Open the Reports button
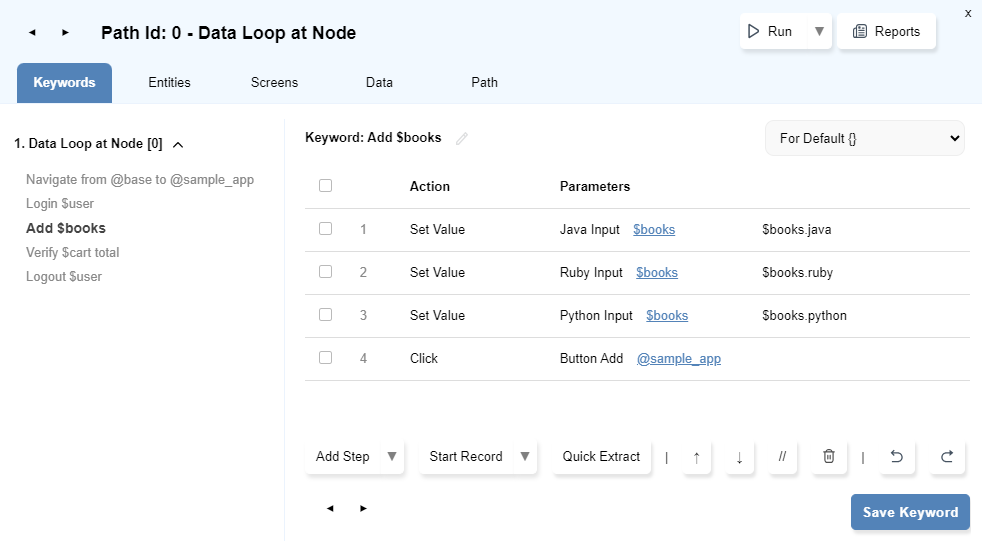Screen dimensions: 982x551 pos(886,32)
